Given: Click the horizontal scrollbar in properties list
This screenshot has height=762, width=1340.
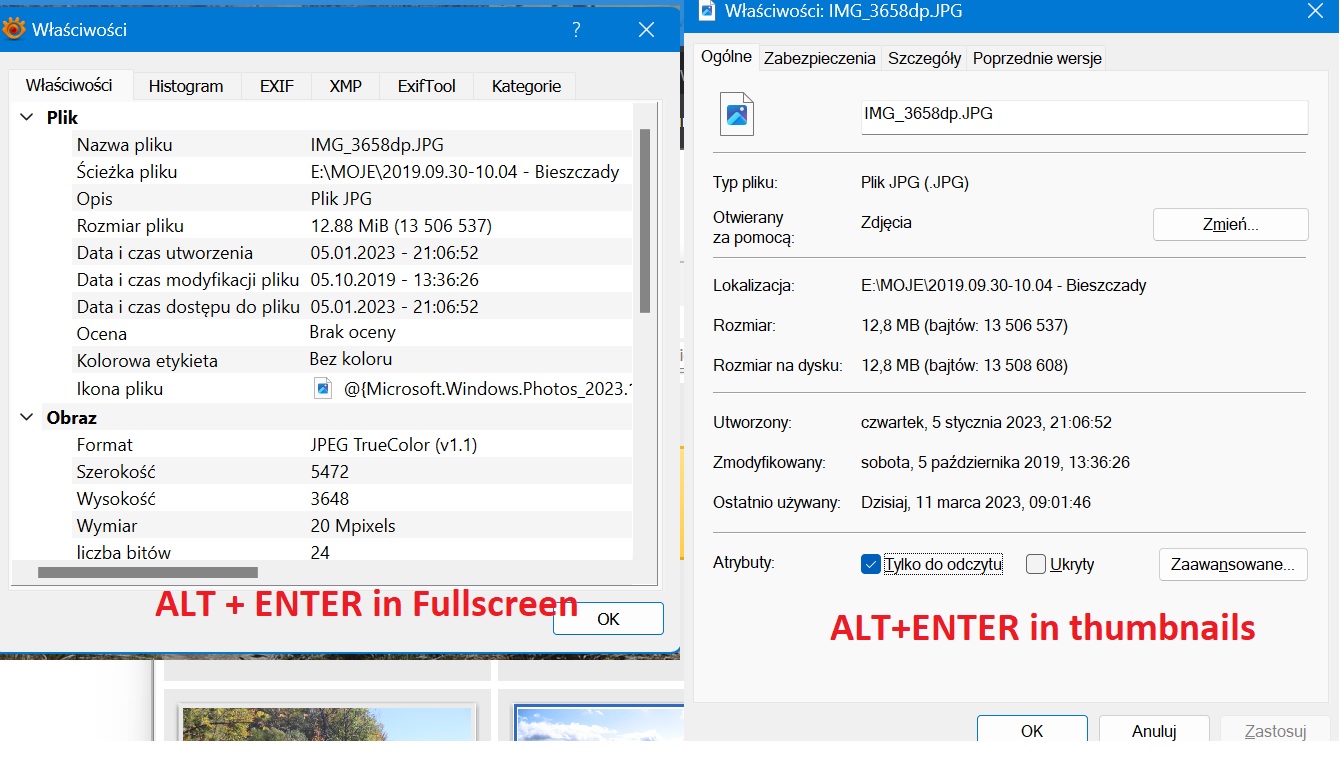Looking at the screenshot, I should point(148,573).
